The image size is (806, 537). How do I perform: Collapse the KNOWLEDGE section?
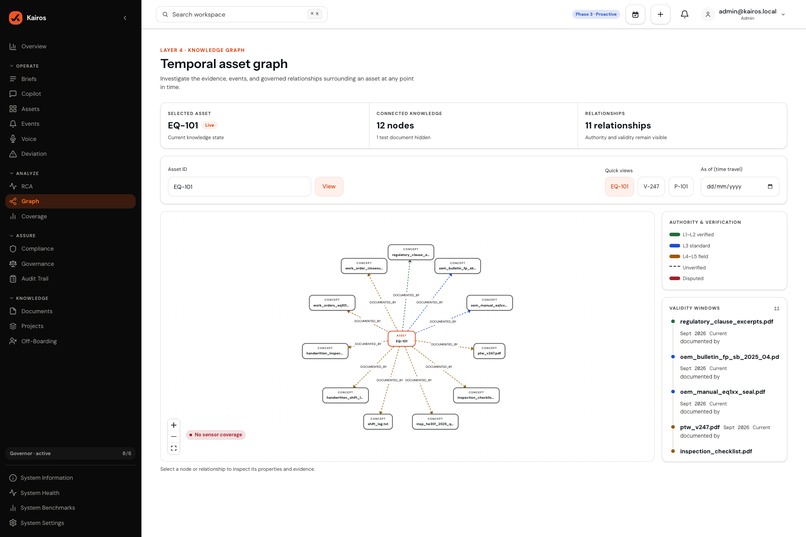click(29, 298)
